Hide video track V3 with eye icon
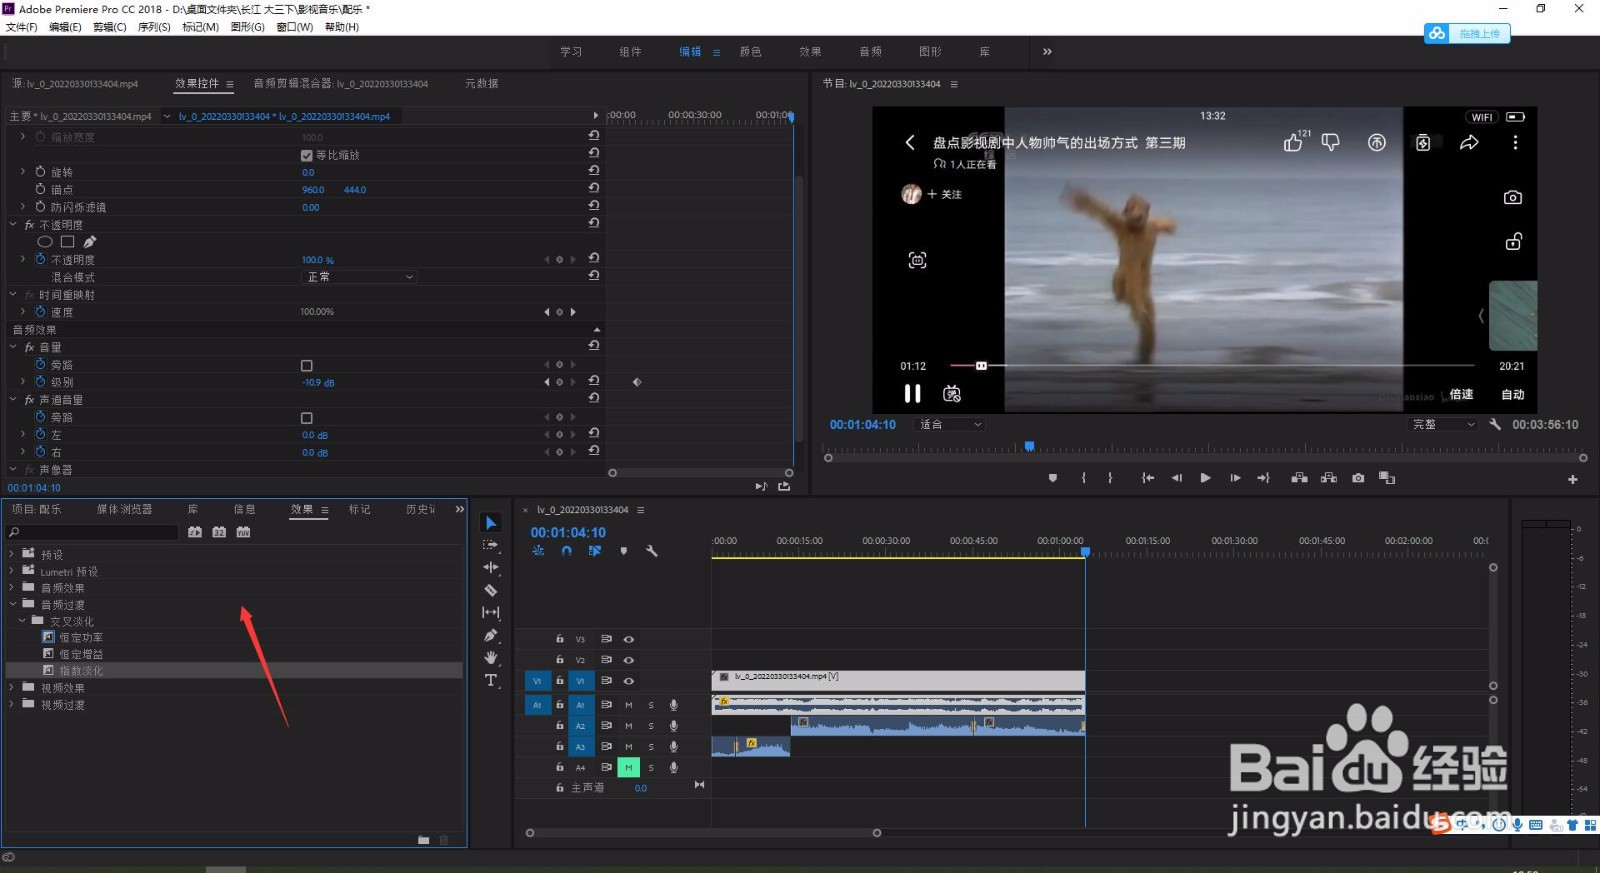Image resolution: width=1600 pixels, height=873 pixels. tap(629, 639)
